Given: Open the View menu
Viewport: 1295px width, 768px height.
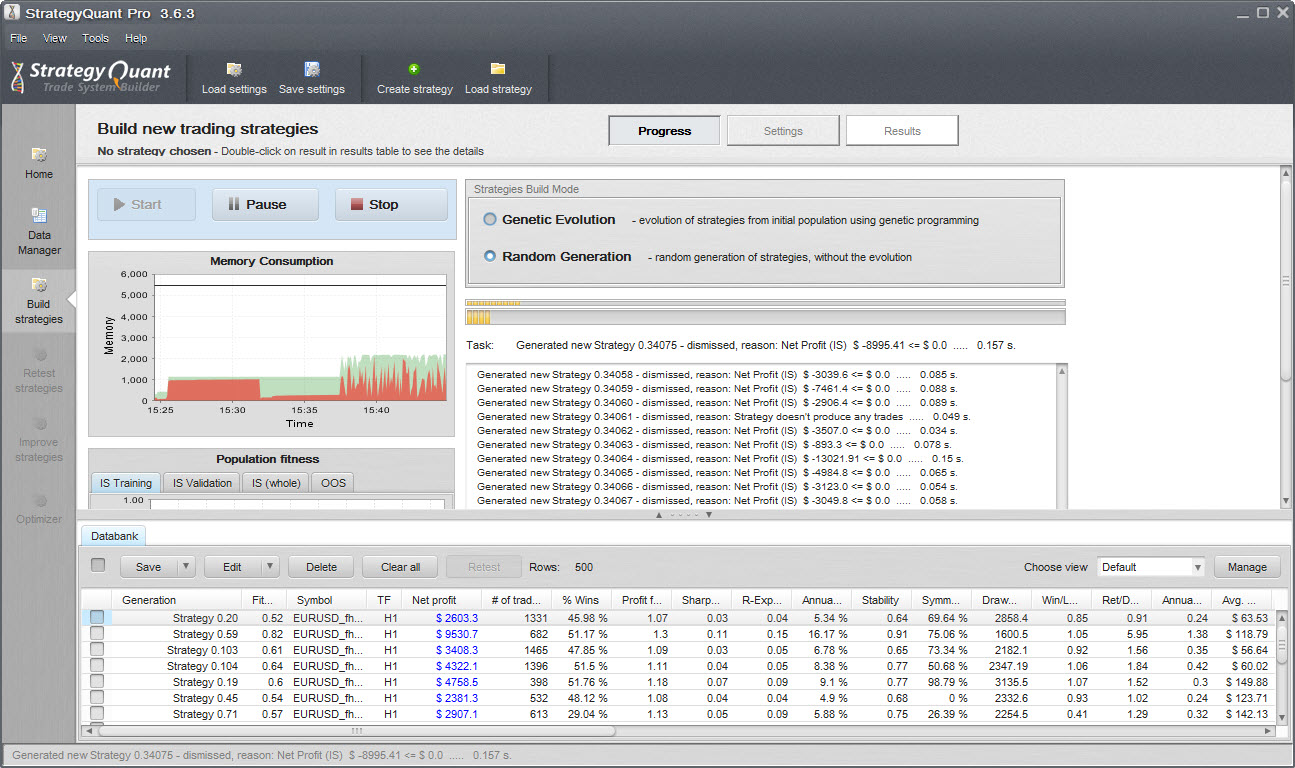Looking at the screenshot, I should coord(55,38).
